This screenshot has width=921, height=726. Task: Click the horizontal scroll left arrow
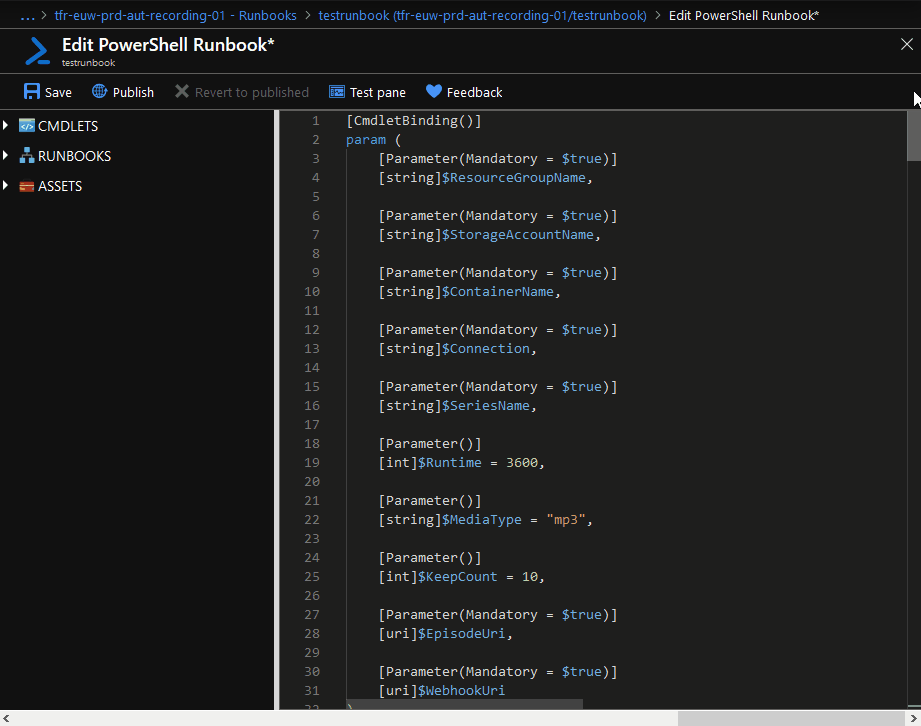coord(6,718)
